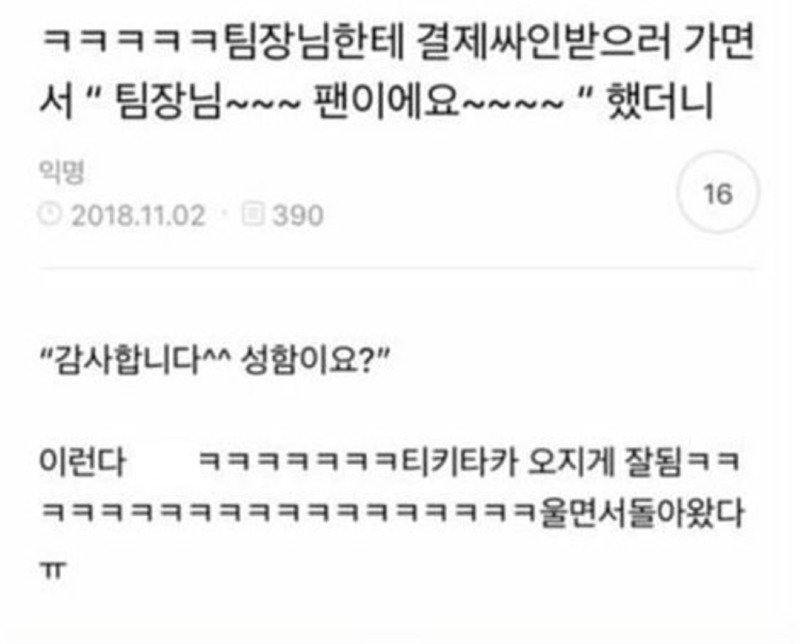Click the horizontal divider below post metadata
Viewport: 800px width, 644px height.
[397, 267]
